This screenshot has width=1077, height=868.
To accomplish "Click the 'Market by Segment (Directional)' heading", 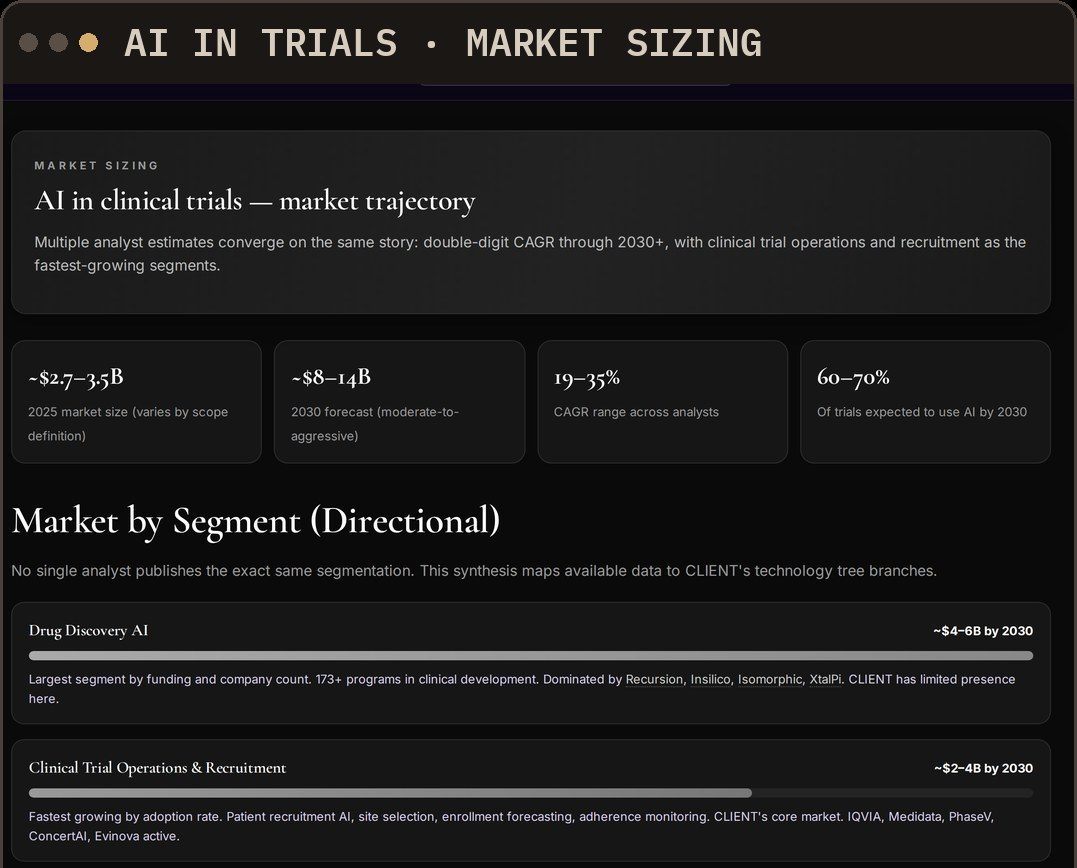I will point(256,521).
